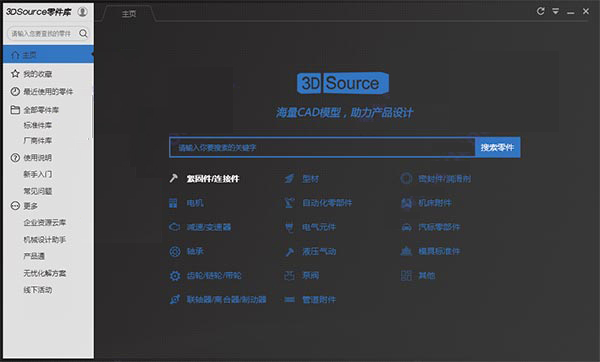Open 产品通 in sidebar
Image resolution: width=600 pixels, height=362 pixels.
[x=34, y=256]
